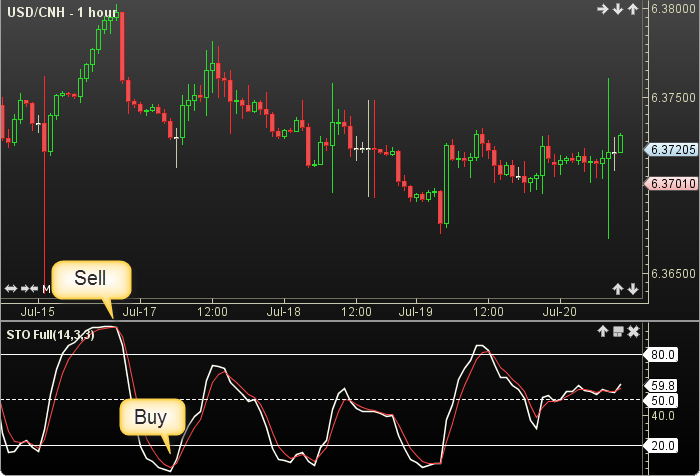Click the Jul-15 date on time axis

(x=38, y=311)
